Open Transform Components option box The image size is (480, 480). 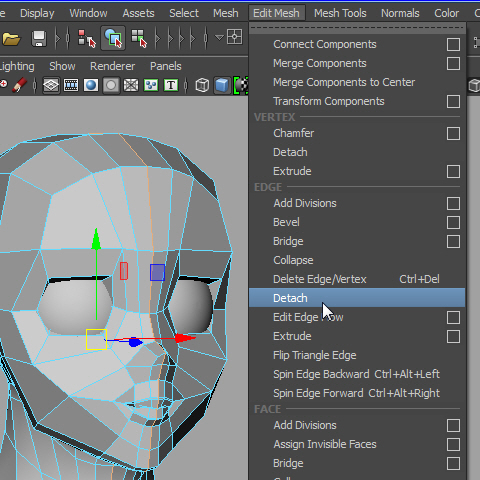(453, 101)
